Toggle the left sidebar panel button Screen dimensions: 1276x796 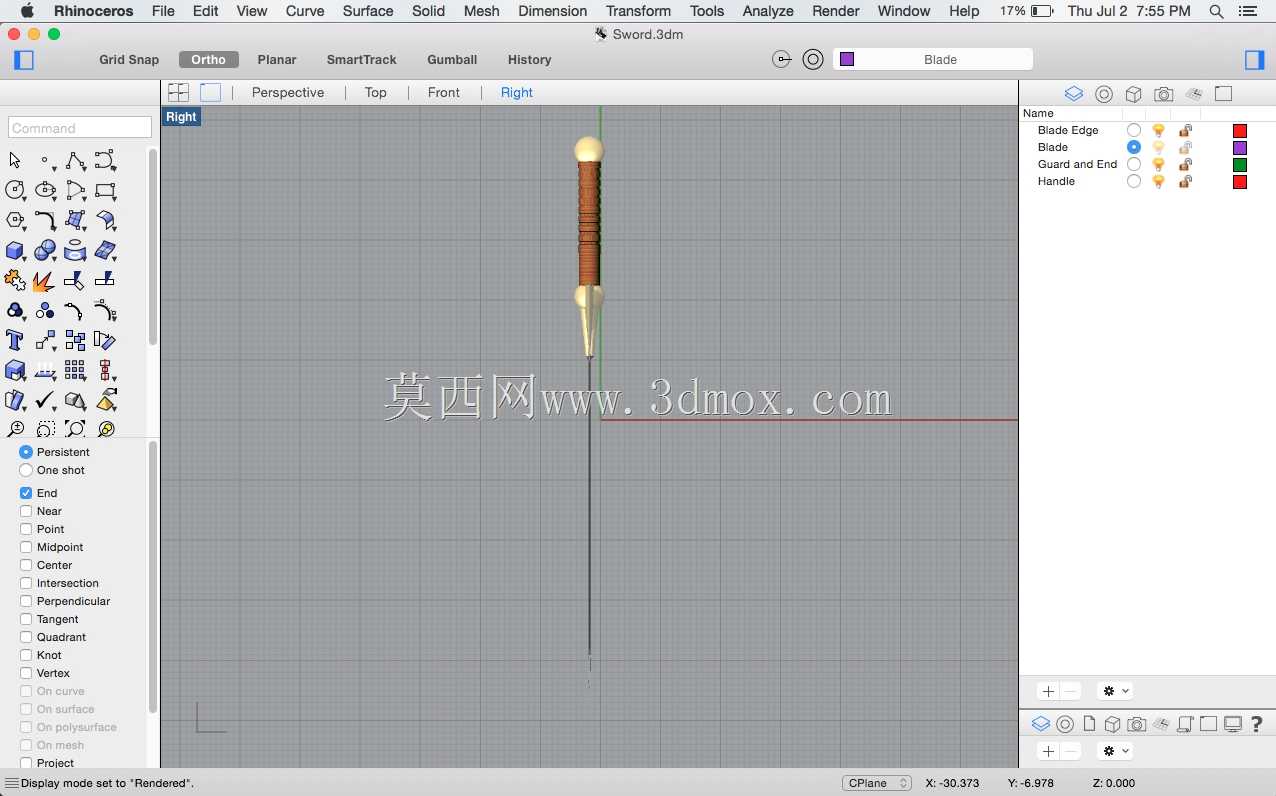(24, 60)
